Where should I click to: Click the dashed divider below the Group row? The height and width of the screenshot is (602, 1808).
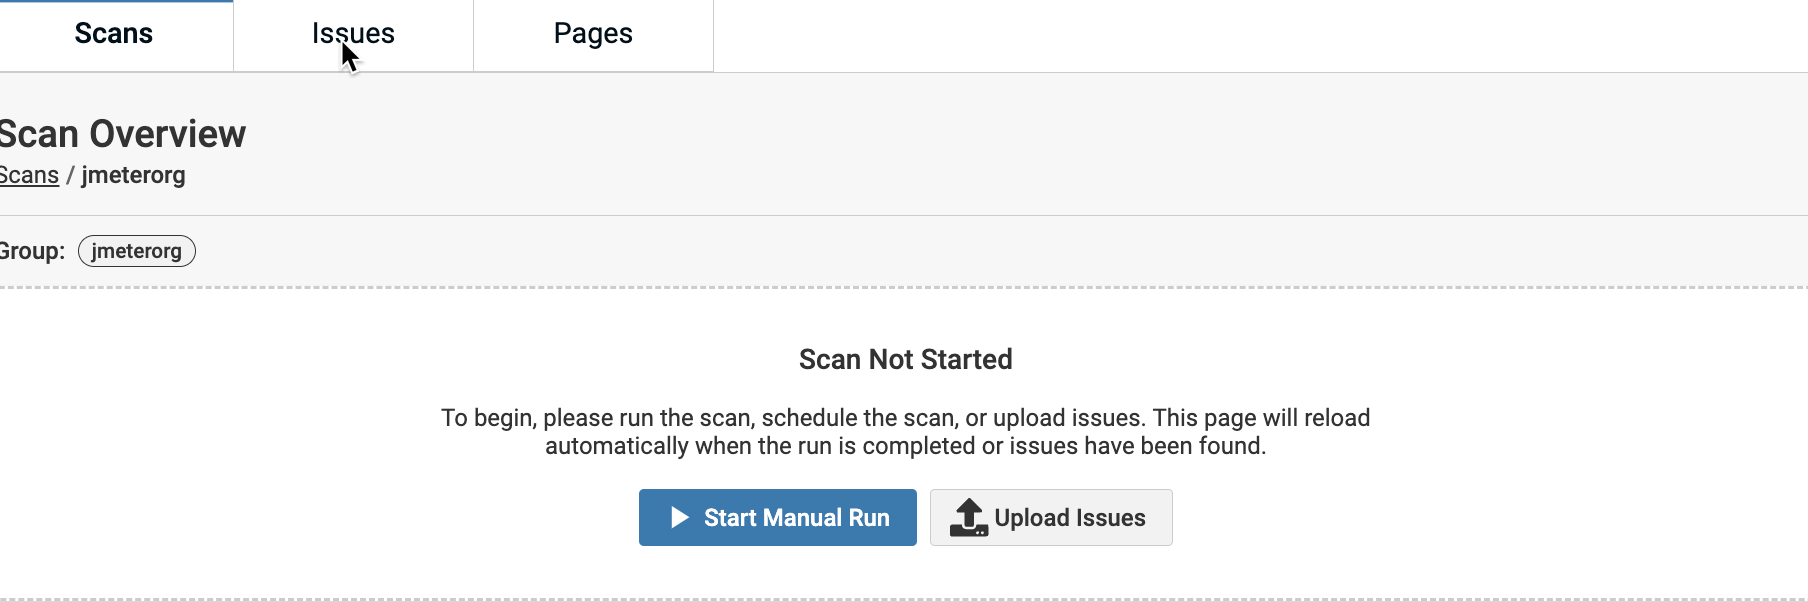pos(904,287)
